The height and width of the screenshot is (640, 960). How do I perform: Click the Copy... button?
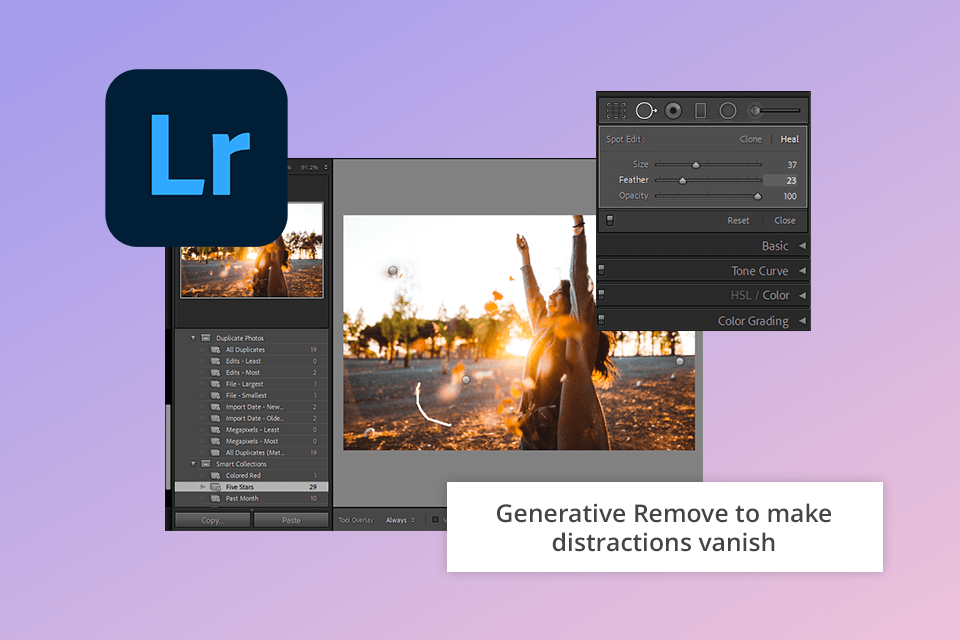tap(212, 520)
